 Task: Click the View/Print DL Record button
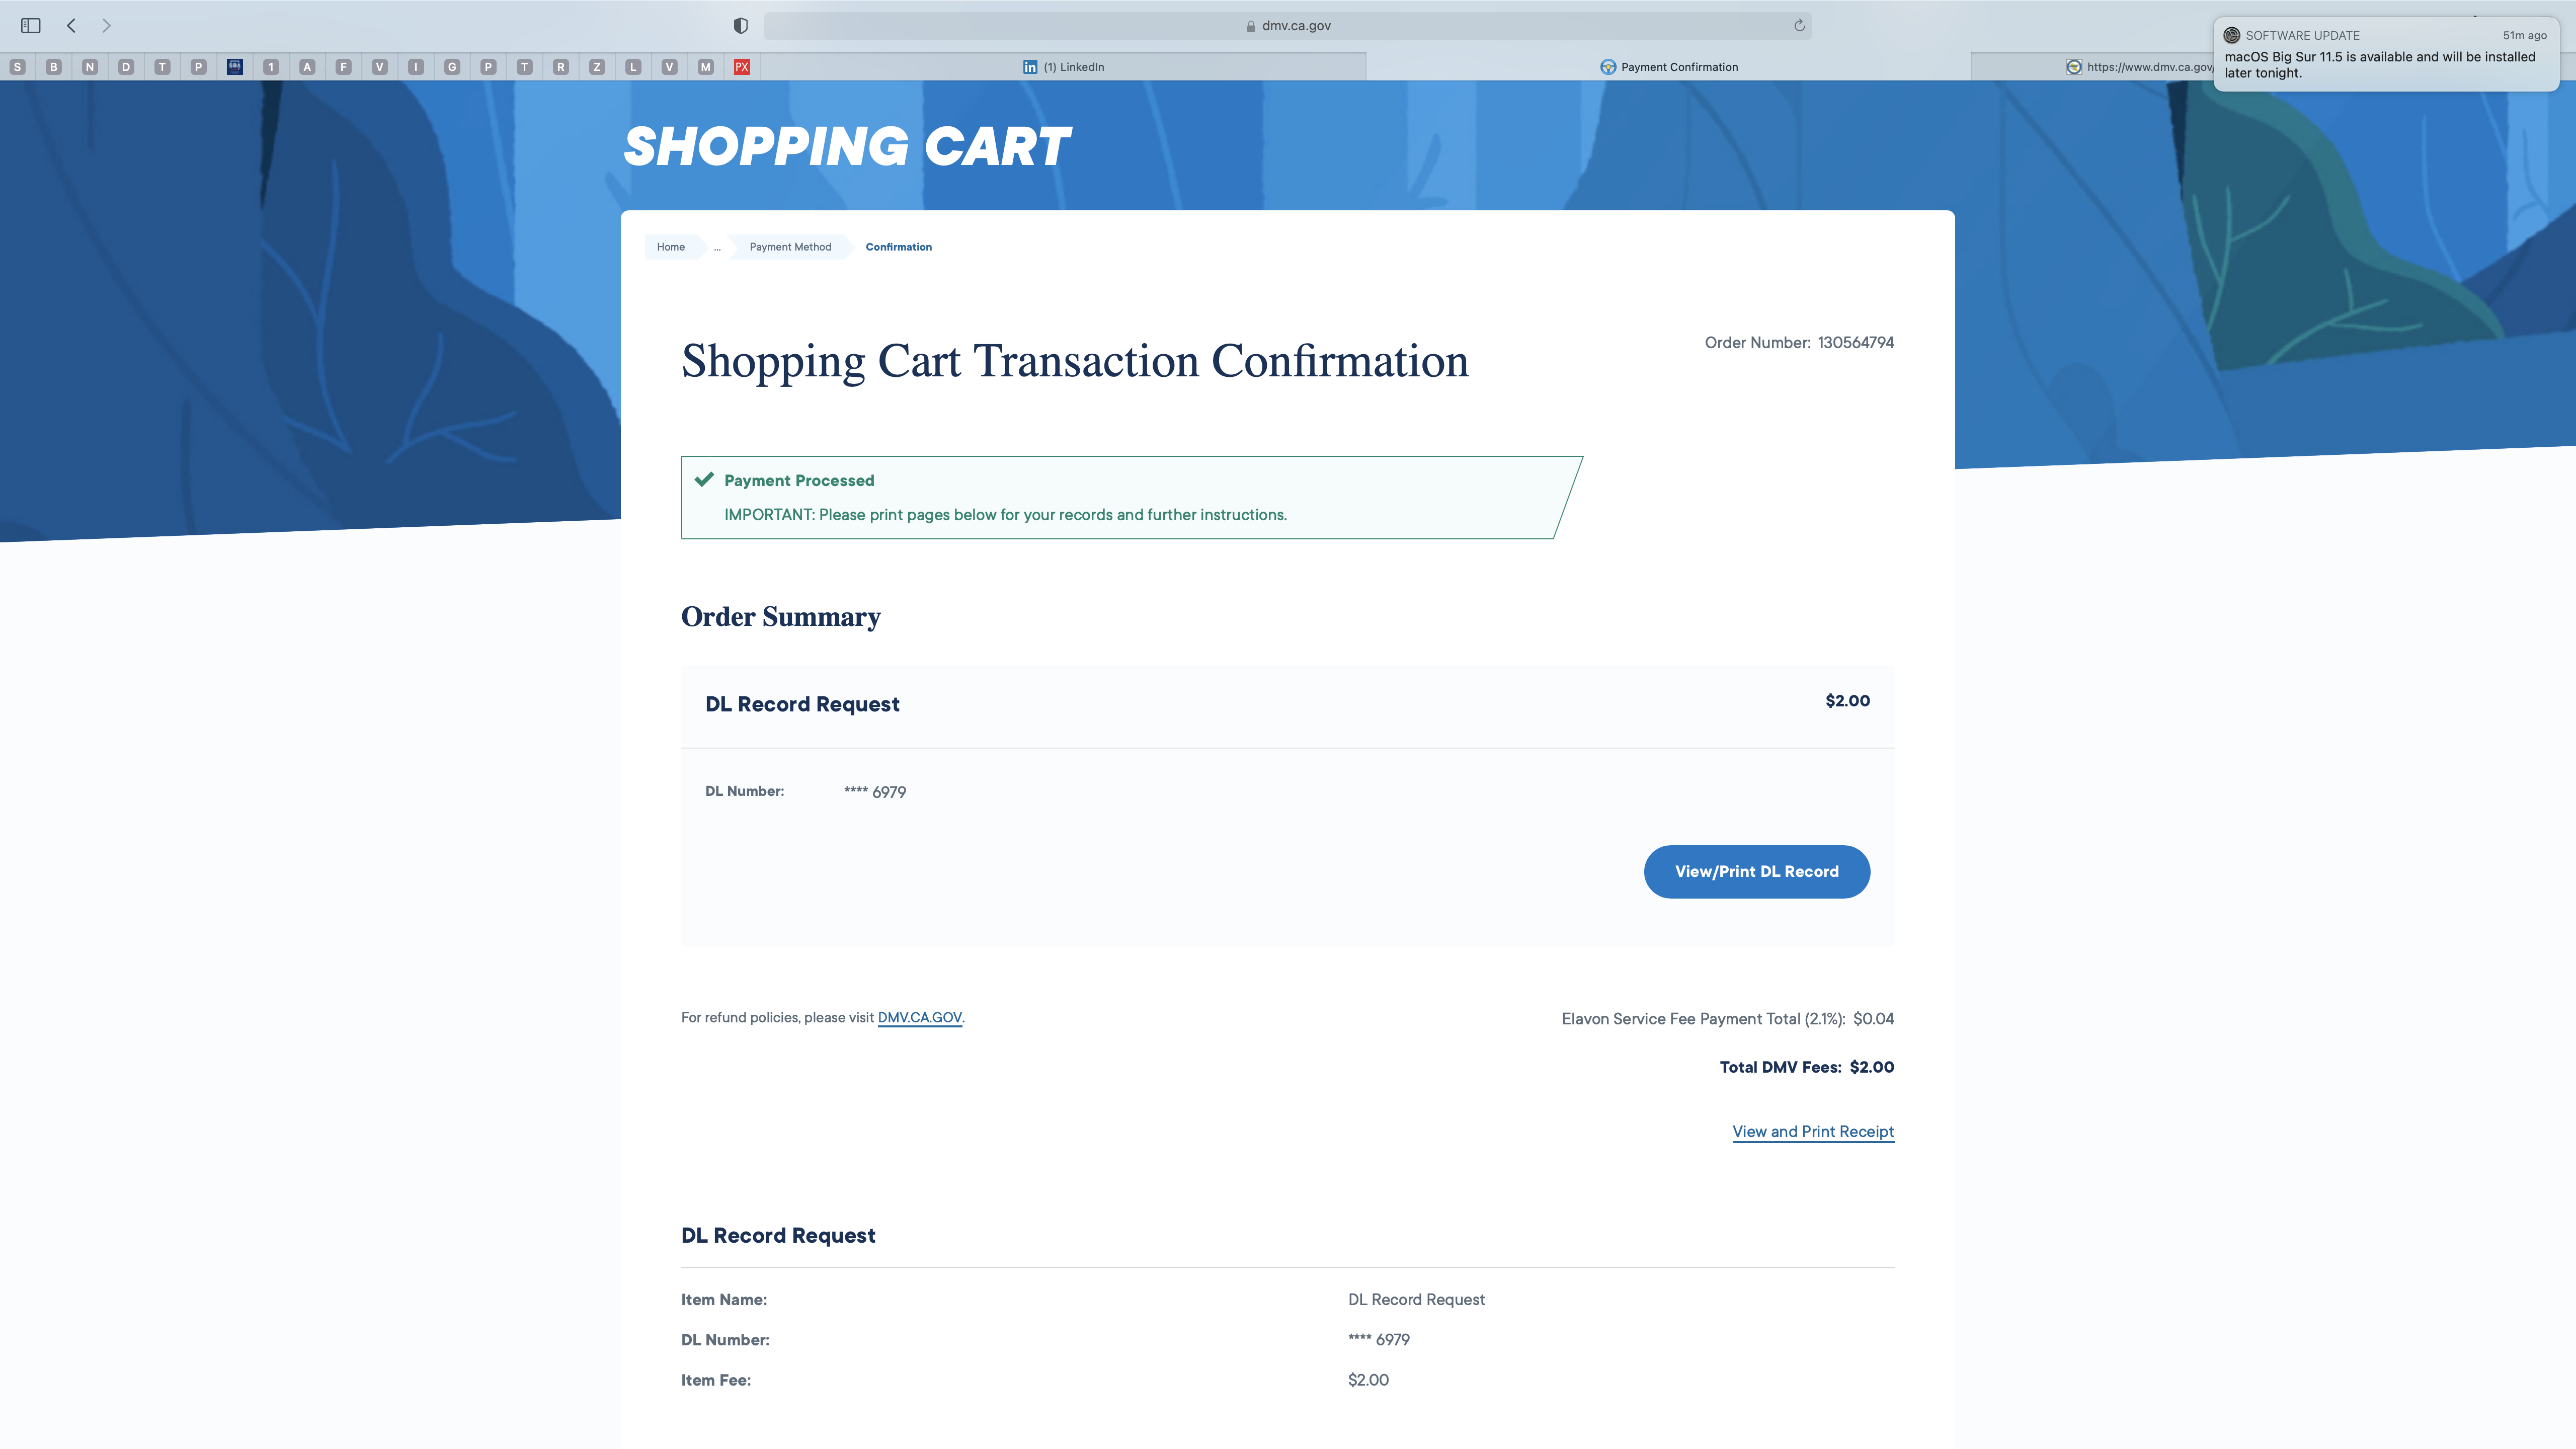click(1757, 871)
